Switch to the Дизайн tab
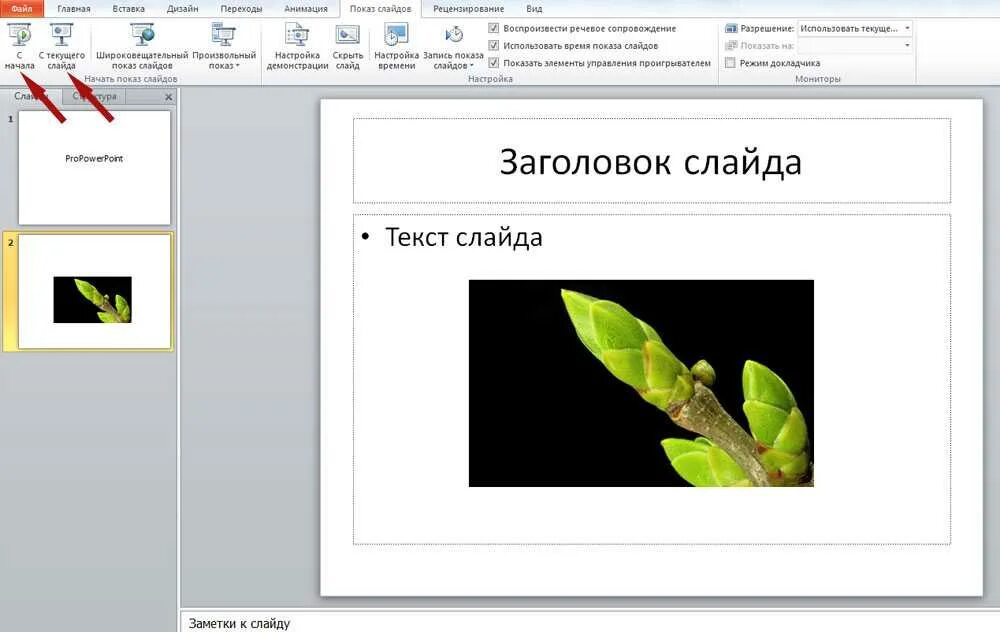 pos(182,9)
